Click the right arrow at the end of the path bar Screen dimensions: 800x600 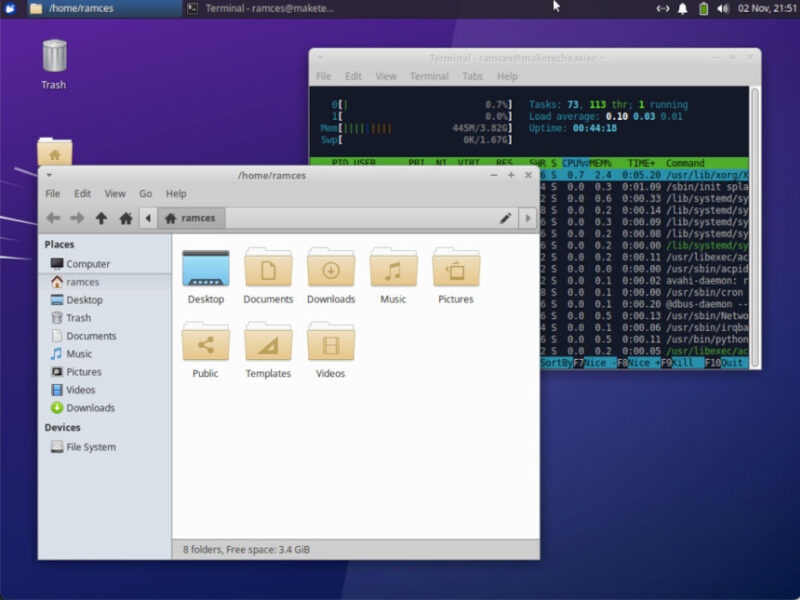tap(527, 218)
